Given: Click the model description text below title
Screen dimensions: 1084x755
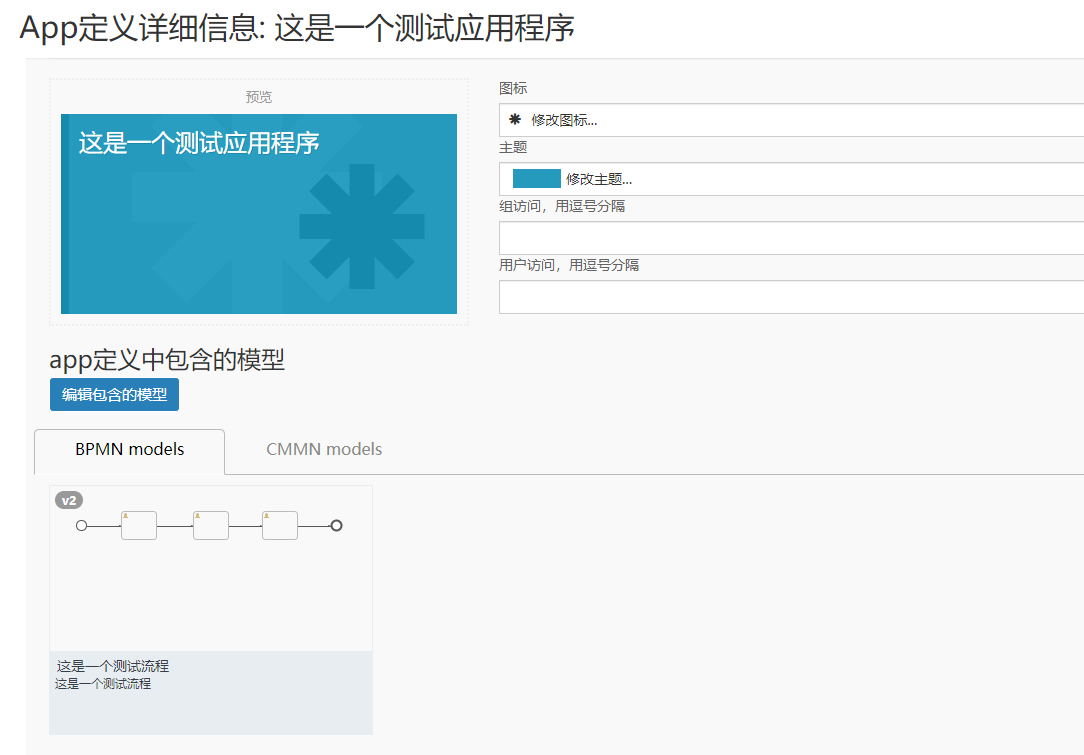Looking at the screenshot, I should [x=103, y=683].
